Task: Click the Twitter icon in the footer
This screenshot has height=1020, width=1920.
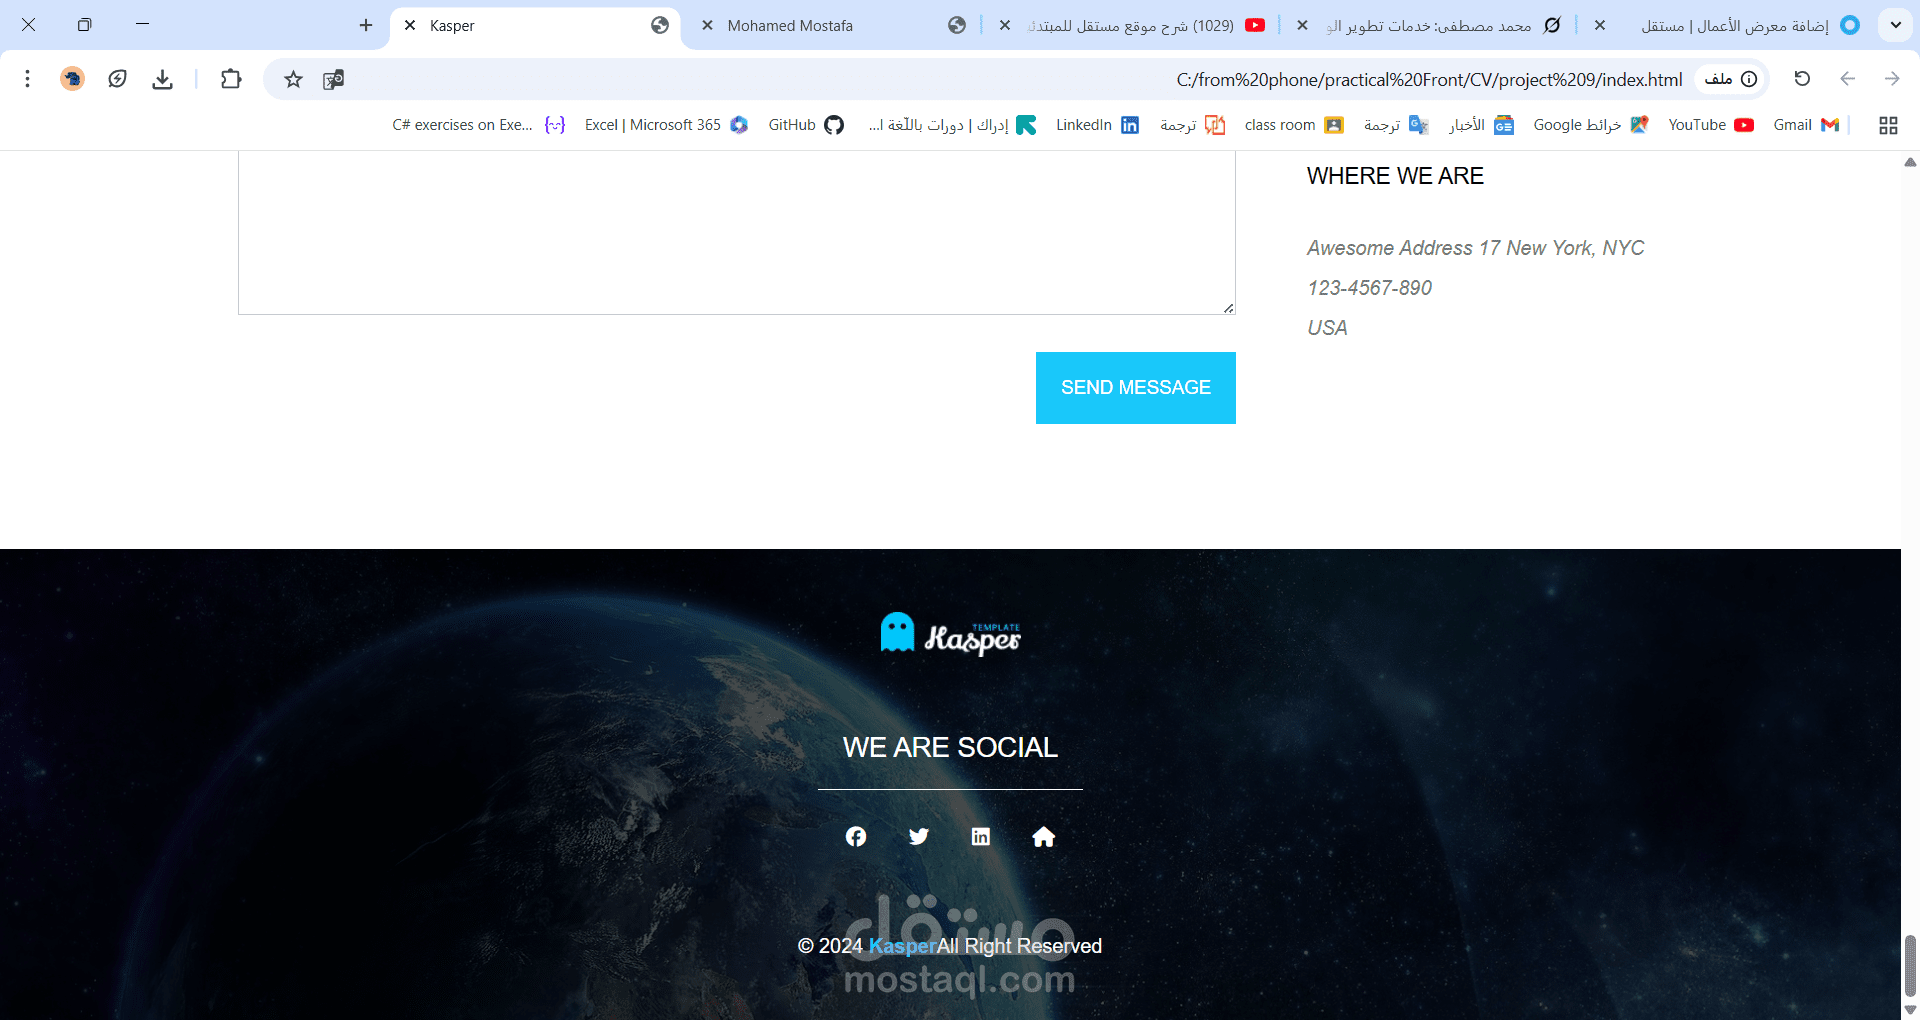Action: click(x=919, y=836)
